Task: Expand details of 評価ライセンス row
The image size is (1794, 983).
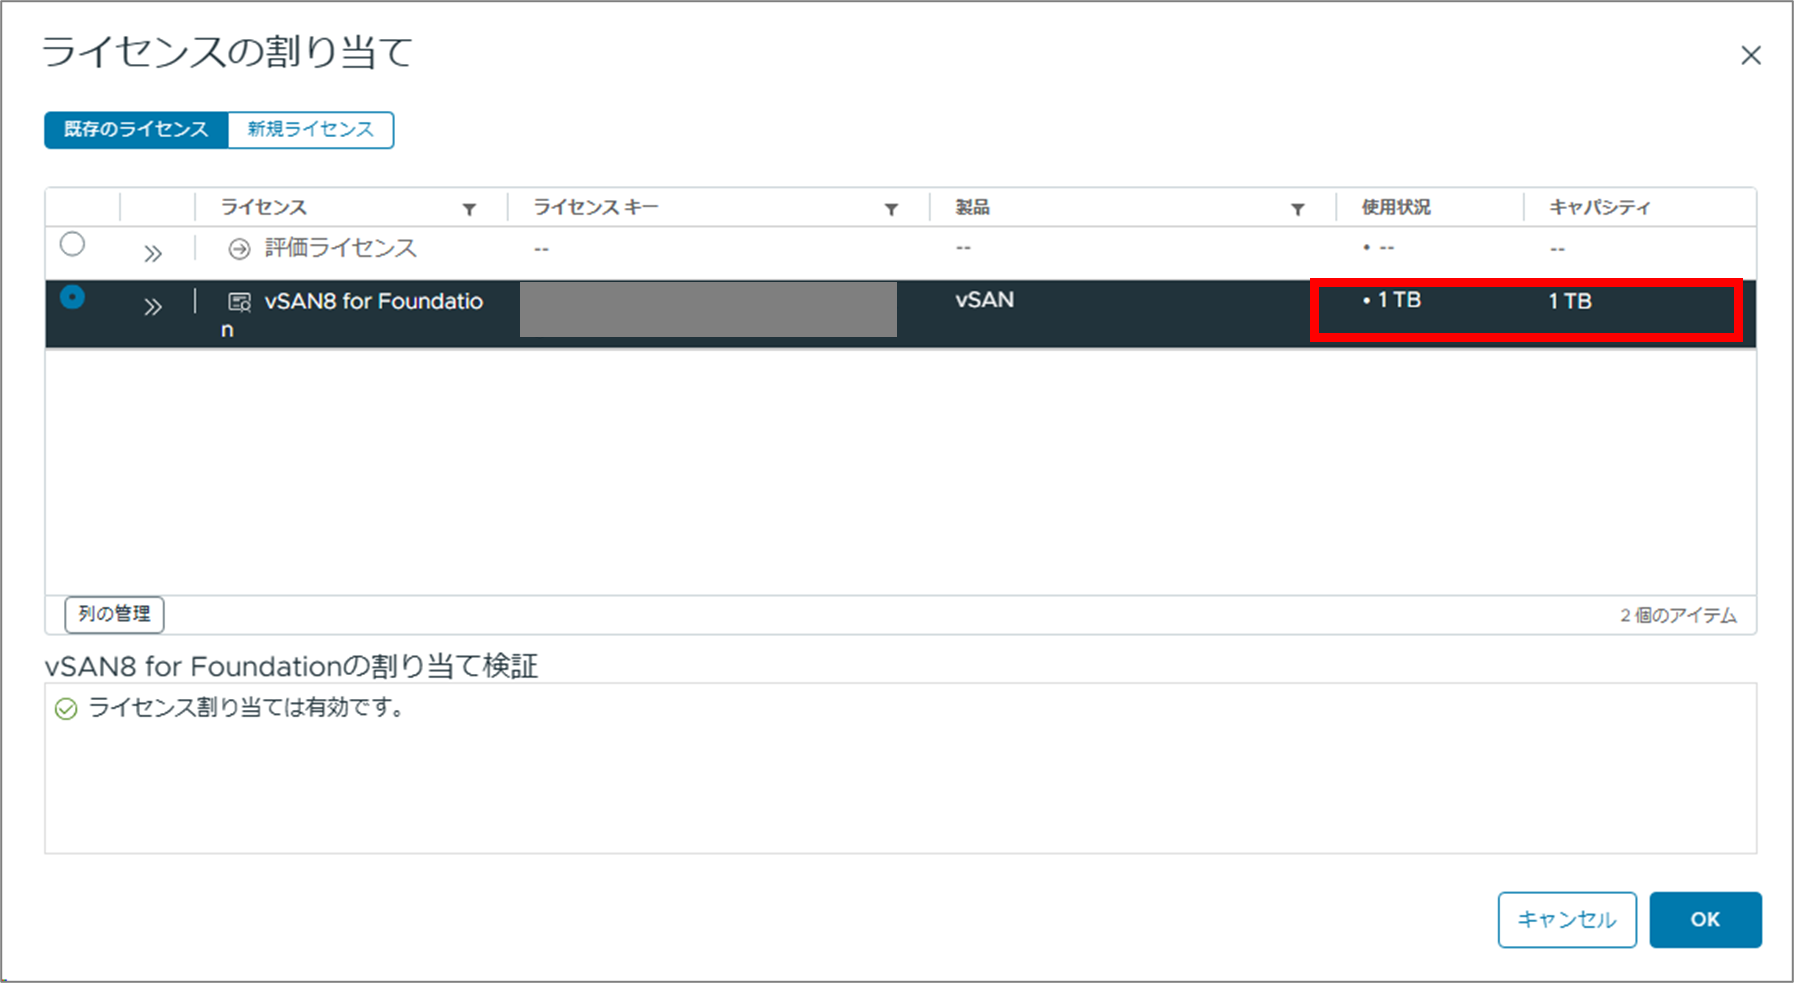Action: click(152, 253)
